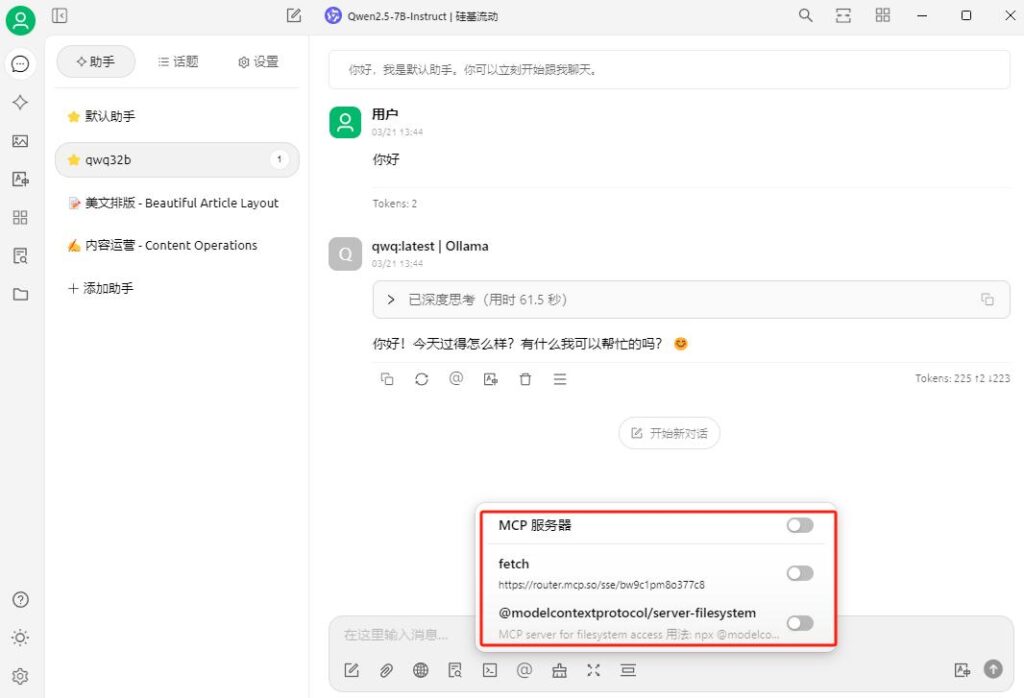1024x698 pixels.
Task: Select knowledge base in input toolbar
Action: [455, 670]
